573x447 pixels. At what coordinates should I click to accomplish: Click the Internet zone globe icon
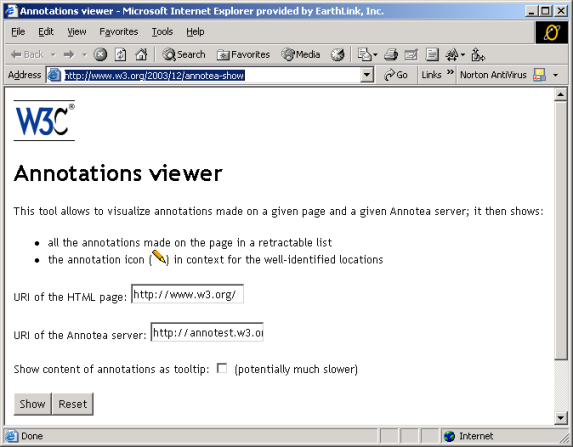coord(449,436)
